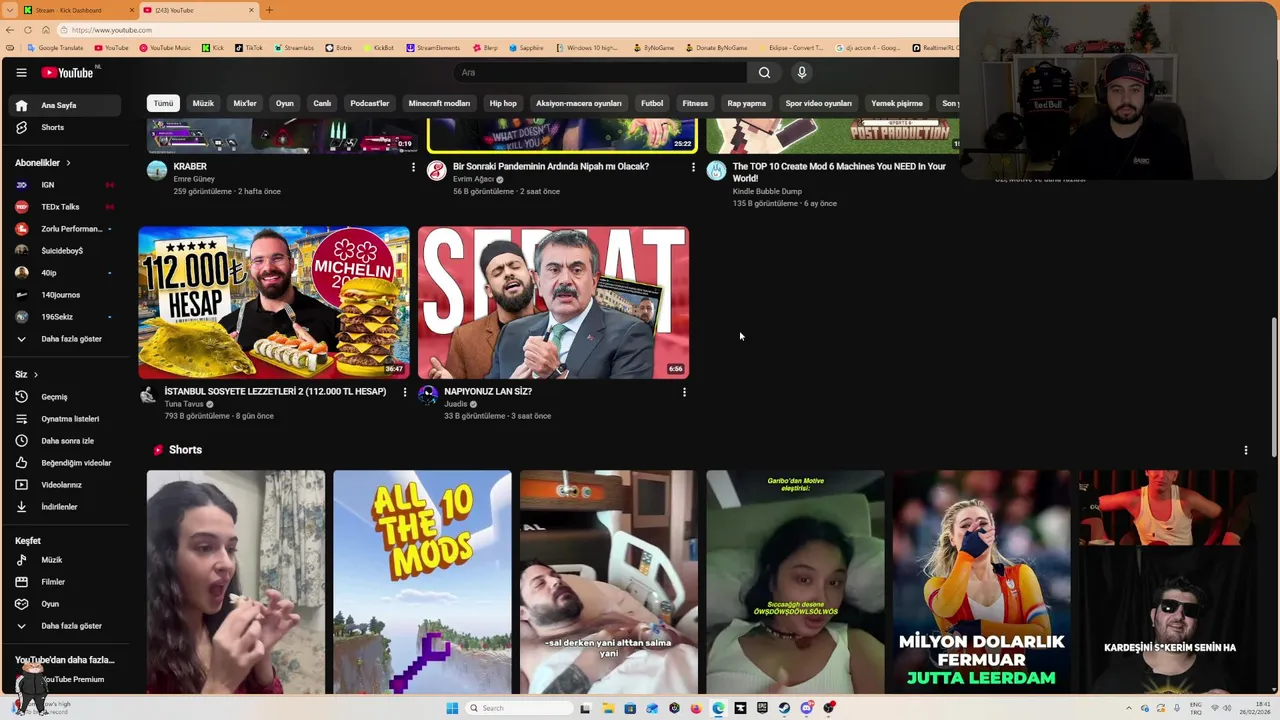Show more subscriptions via Daha fazla göster
The height and width of the screenshot is (720, 1280).
64,339
